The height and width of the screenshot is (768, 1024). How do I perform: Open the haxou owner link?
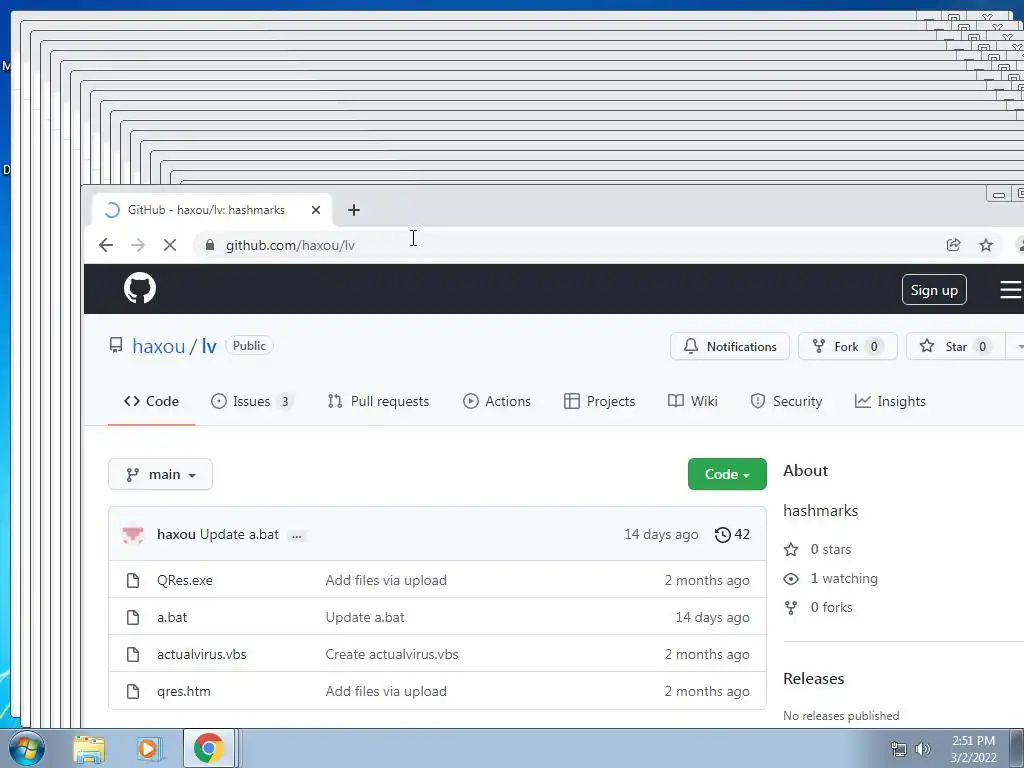[x=159, y=346]
